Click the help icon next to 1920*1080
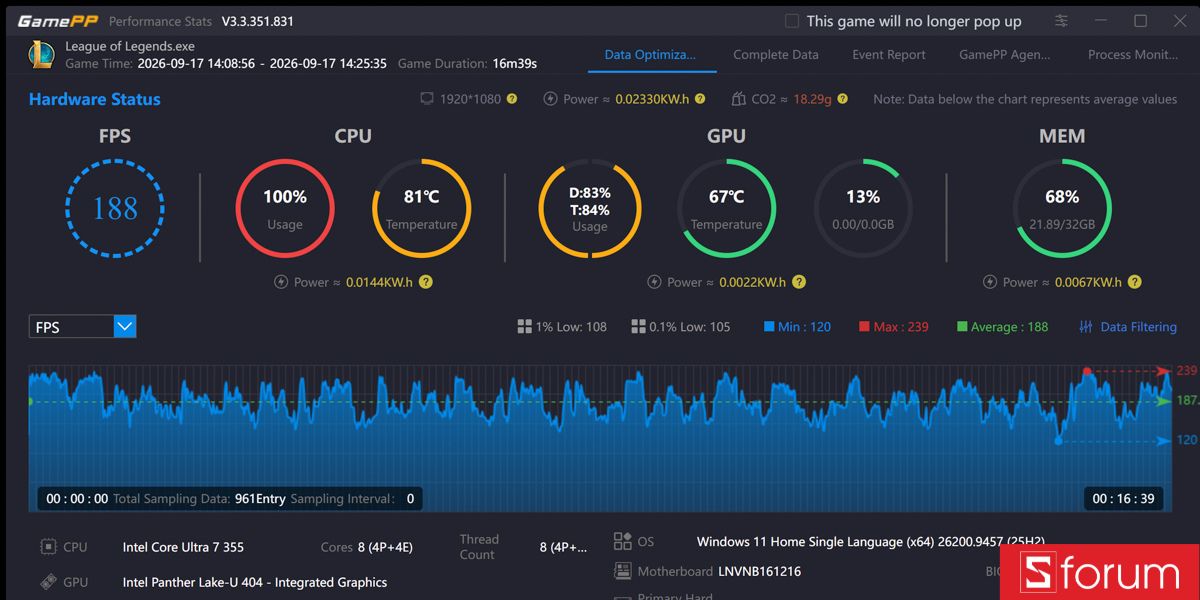 [x=512, y=99]
